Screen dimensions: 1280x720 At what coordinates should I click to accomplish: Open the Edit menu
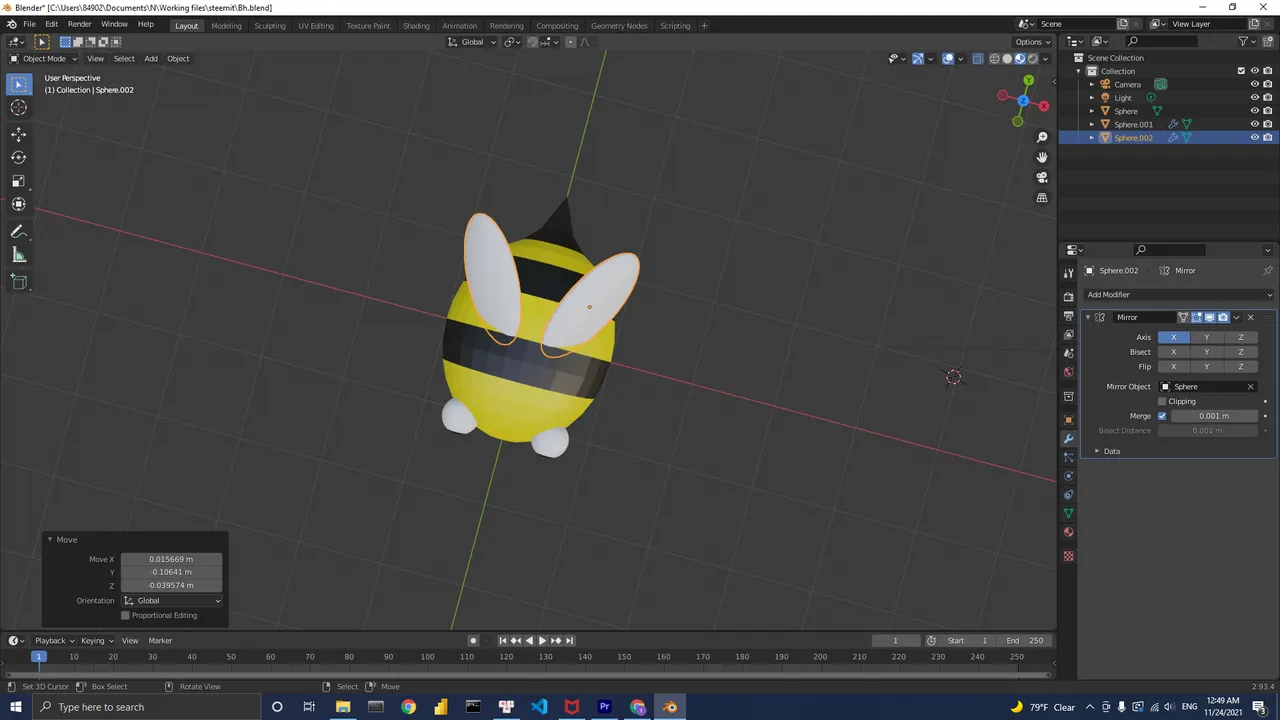coord(51,24)
